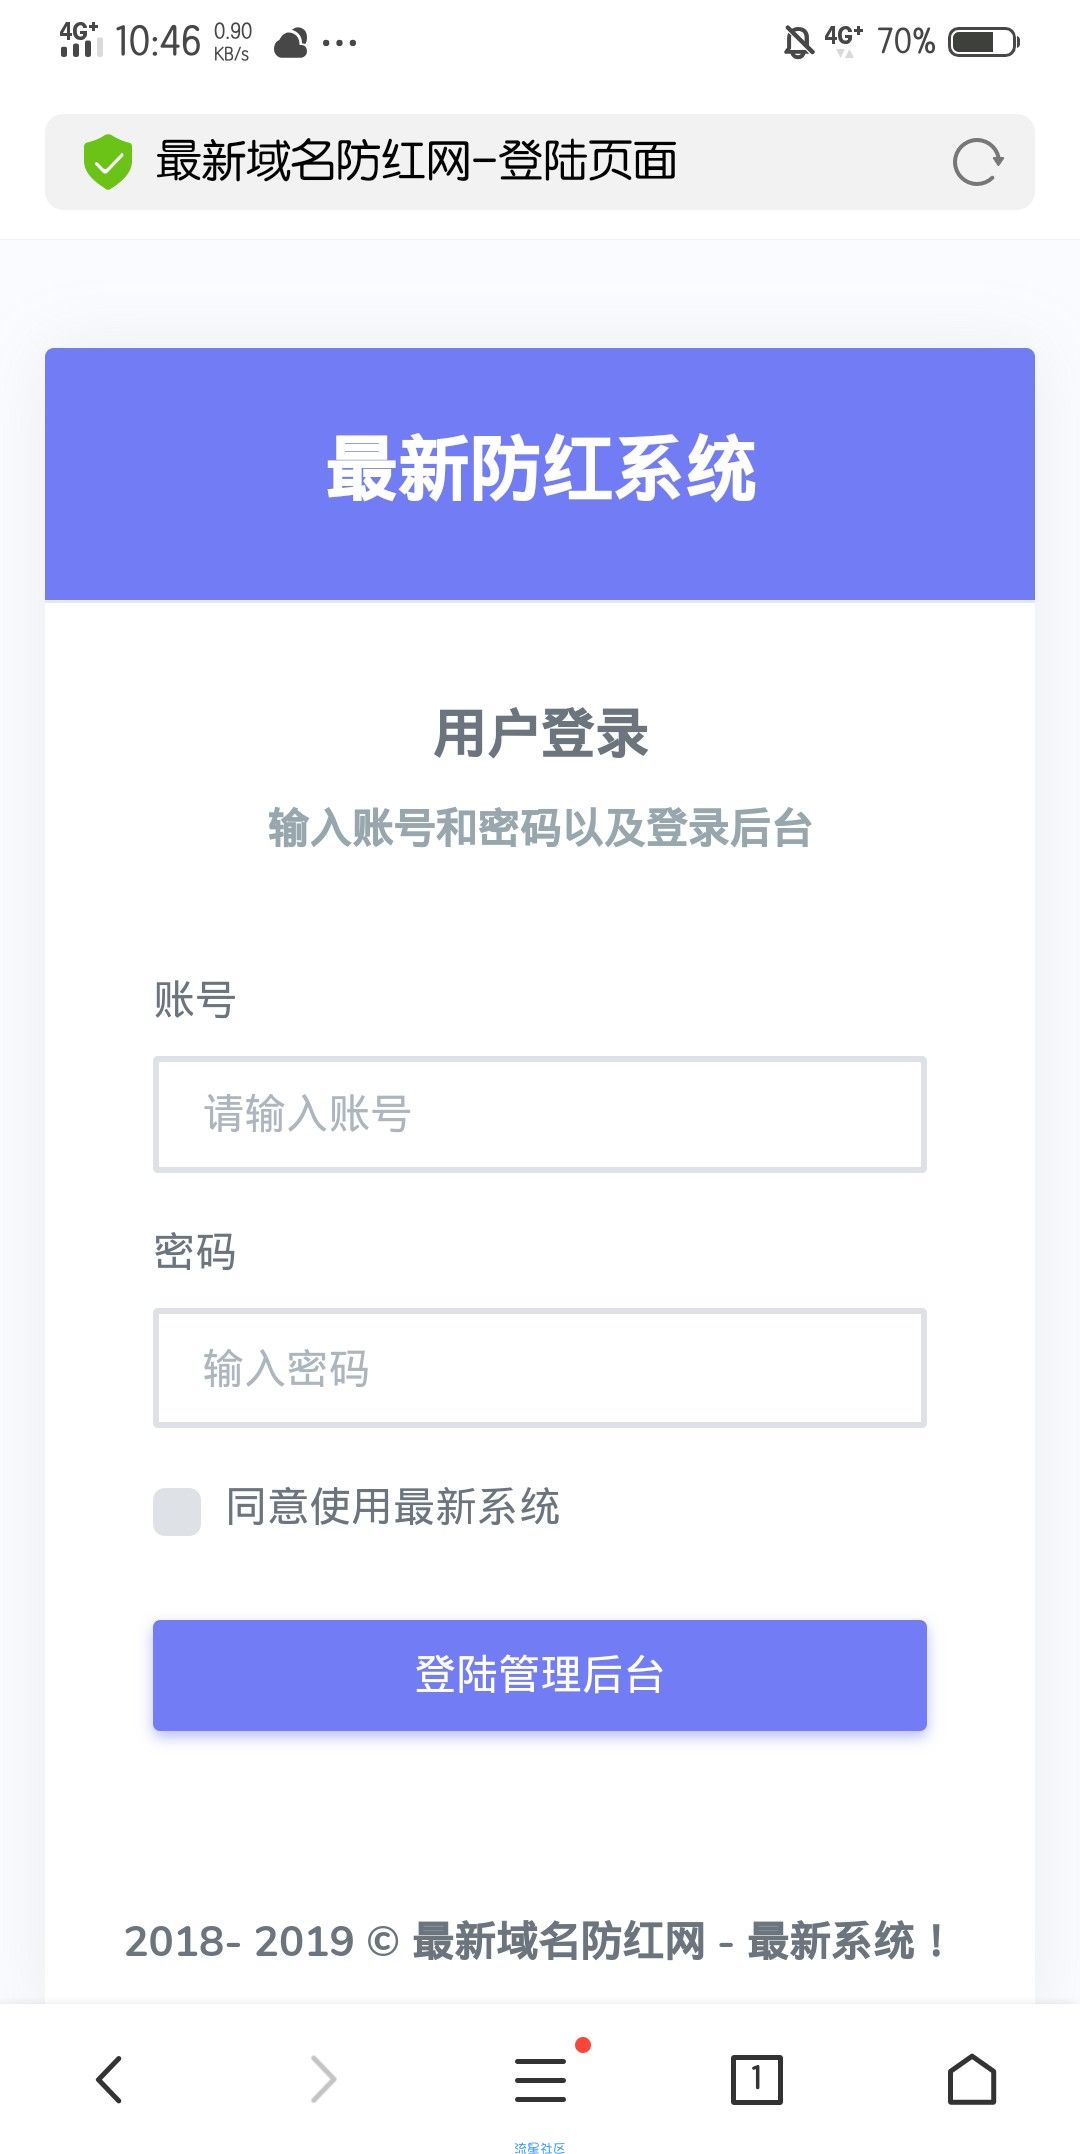Open the browser hamburger menu

pyautogui.click(x=541, y=2080)
